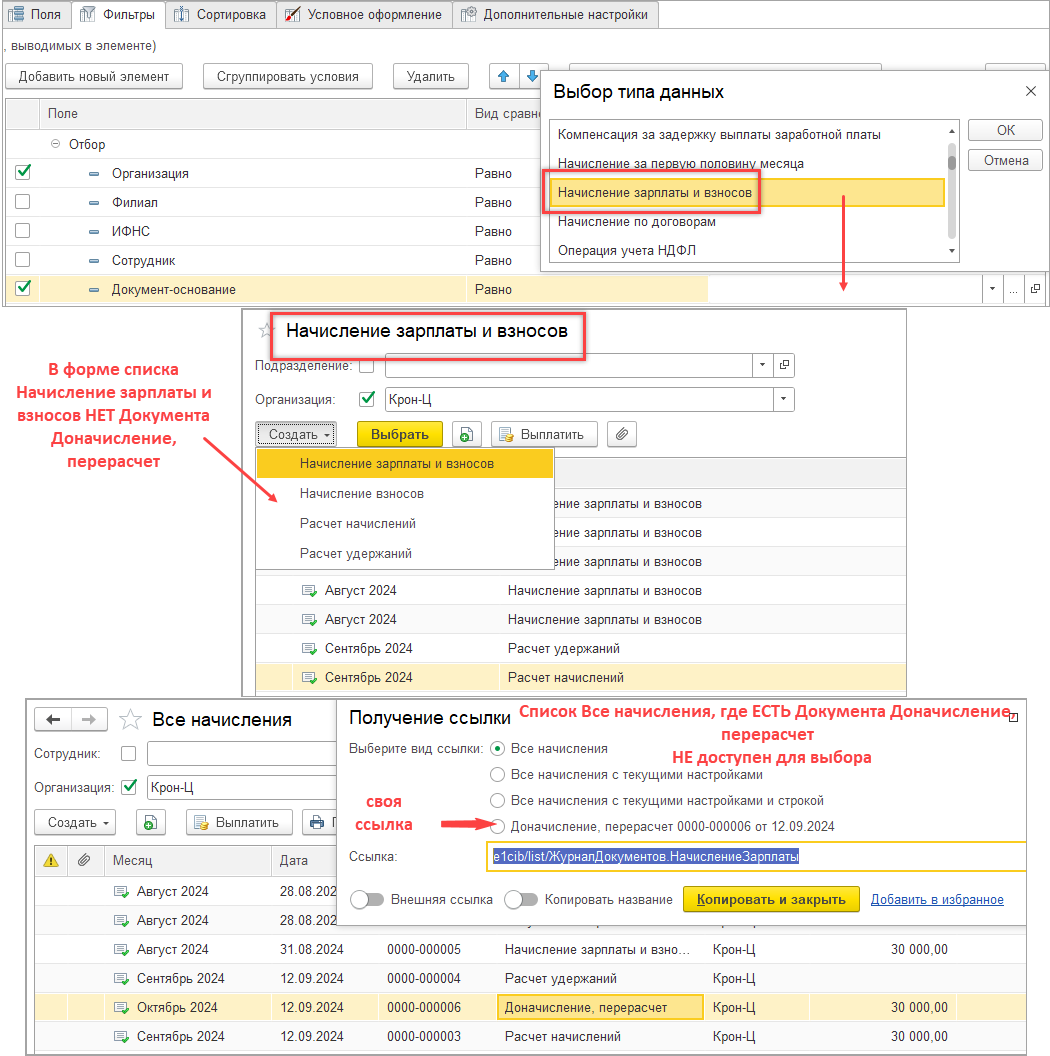Screen dimensions: 1050x1056
Task: Click copy-document icon next to Выбрать
Action: coord(467,434)
